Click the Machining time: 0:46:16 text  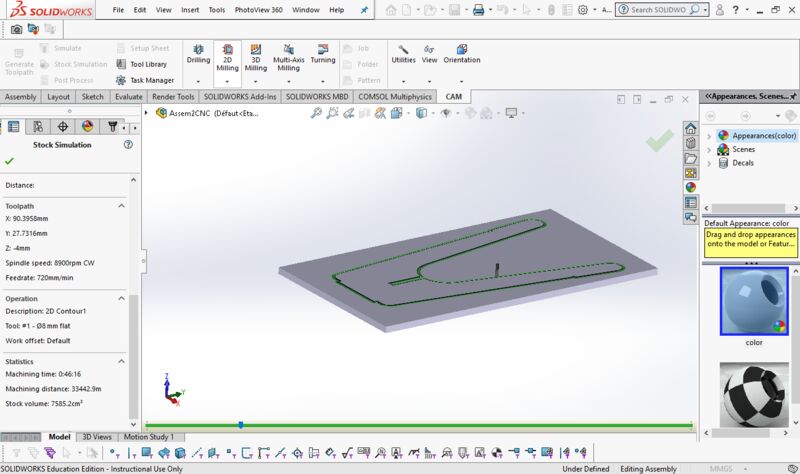pyautogui.click(x=43, y=374)
